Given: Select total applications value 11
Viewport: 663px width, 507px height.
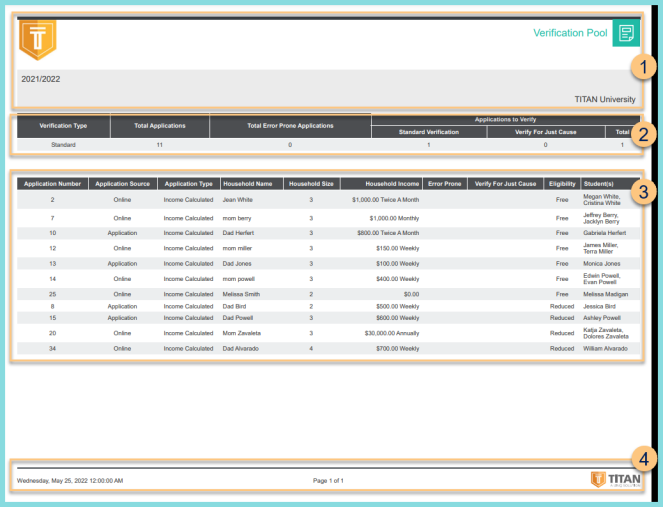Looking at the screenshot, I should coord(159,145).
